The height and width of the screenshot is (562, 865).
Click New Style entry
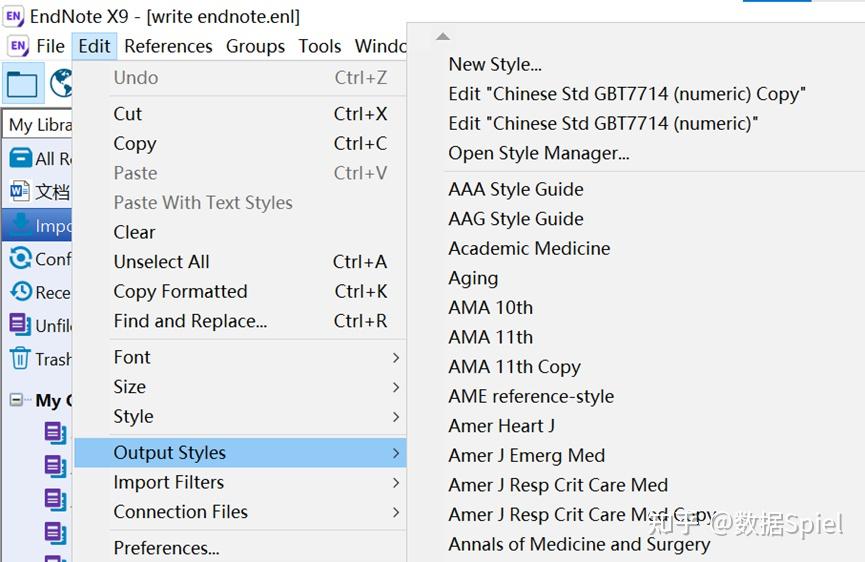click(494, 64)
